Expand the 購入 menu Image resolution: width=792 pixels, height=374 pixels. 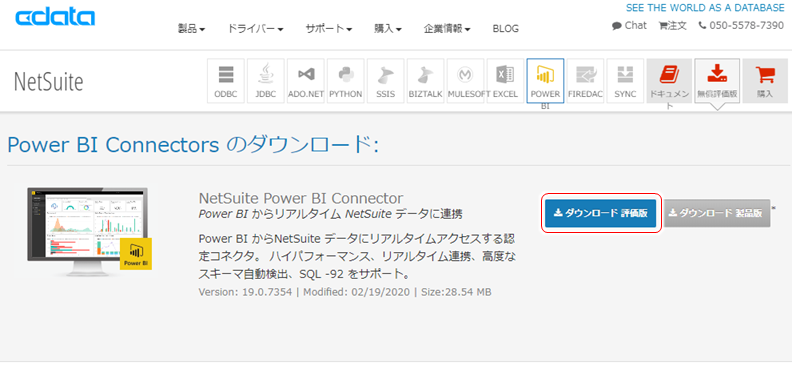coord(387,29)
